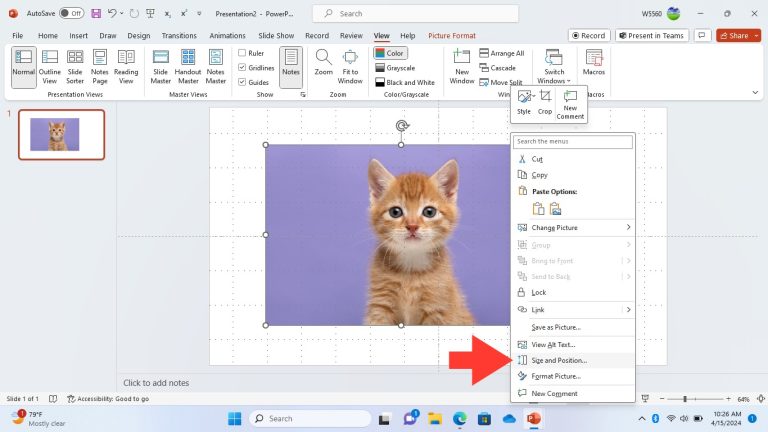Select the slide 1 thumbnail
Screen dimensions: 768x432
(x=61, y=135)
